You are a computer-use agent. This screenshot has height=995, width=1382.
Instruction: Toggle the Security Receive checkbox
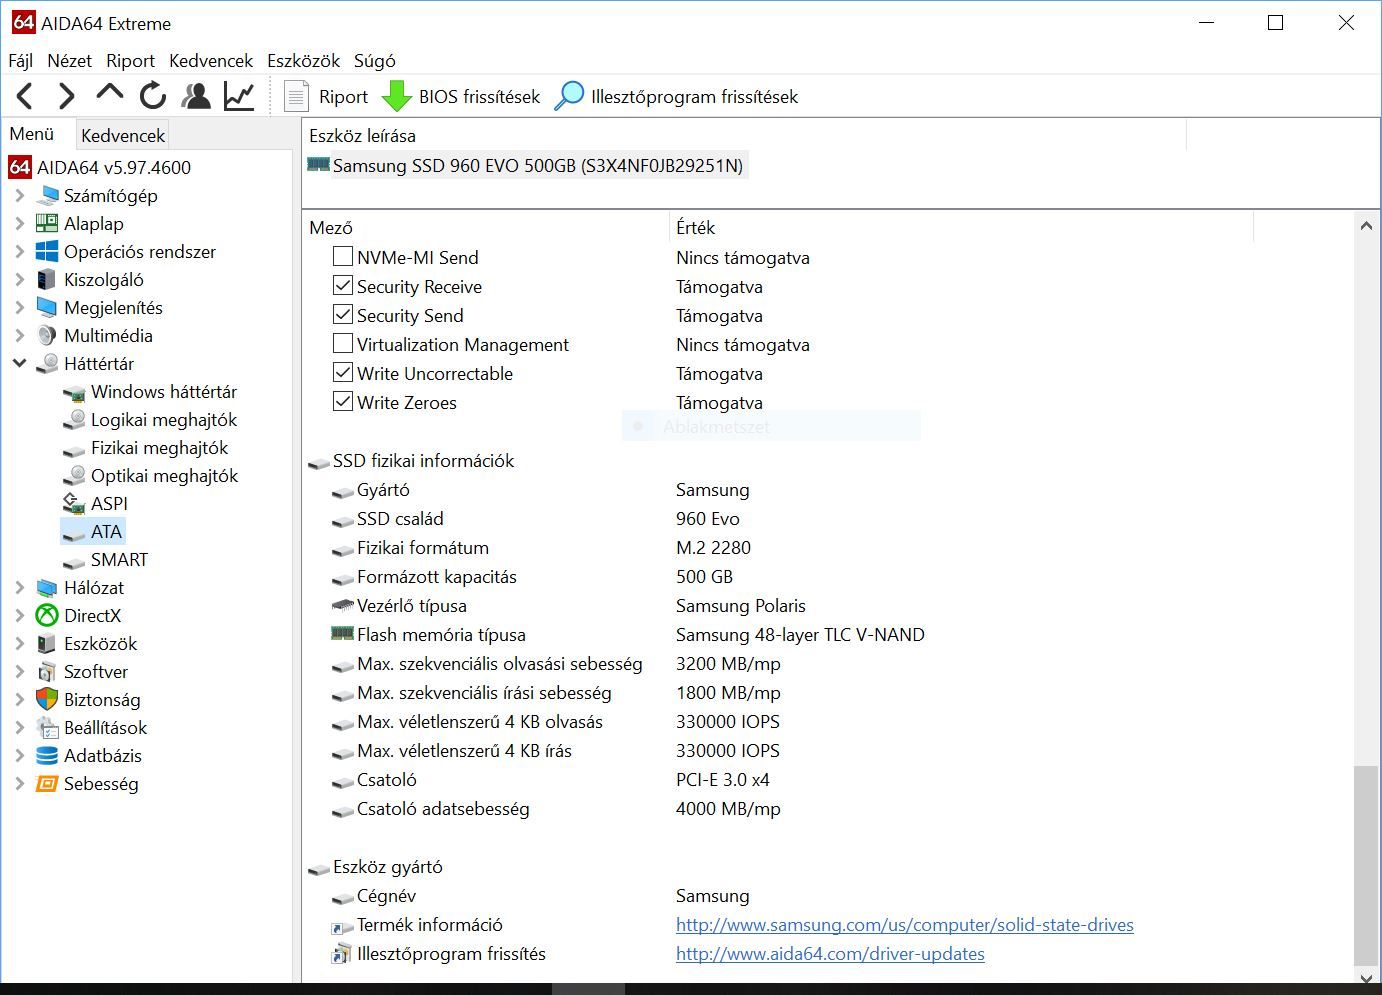click(343, 285)
